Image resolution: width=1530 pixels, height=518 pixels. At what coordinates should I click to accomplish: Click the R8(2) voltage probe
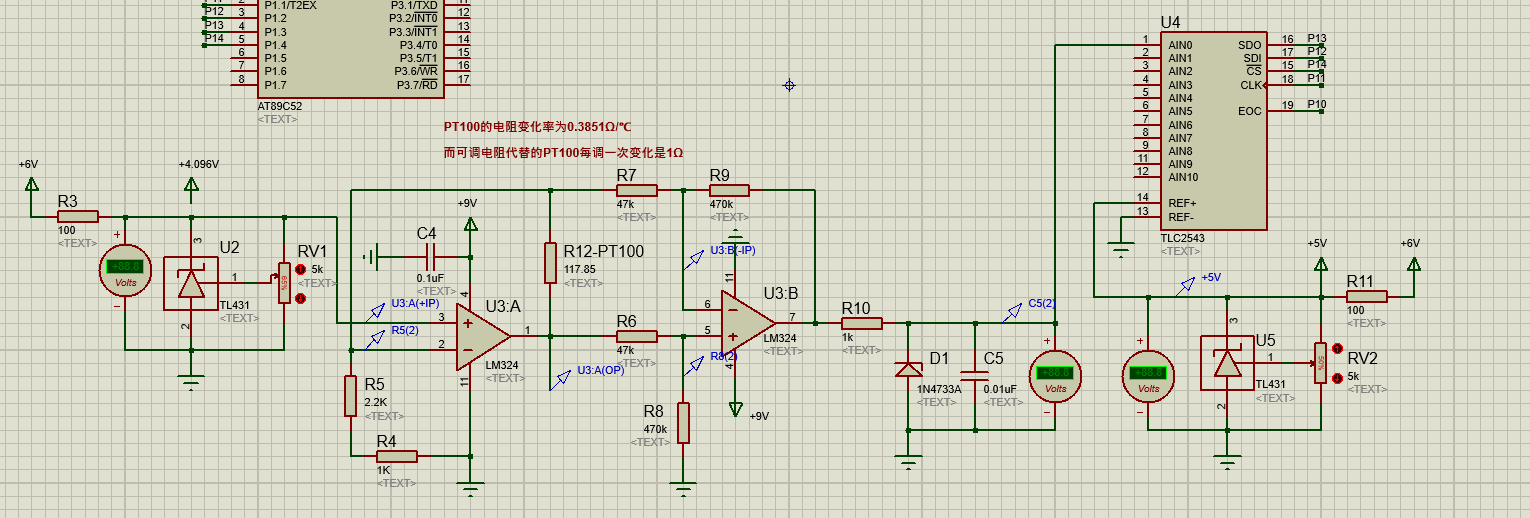pyautogui.click(x=694, y=365)
